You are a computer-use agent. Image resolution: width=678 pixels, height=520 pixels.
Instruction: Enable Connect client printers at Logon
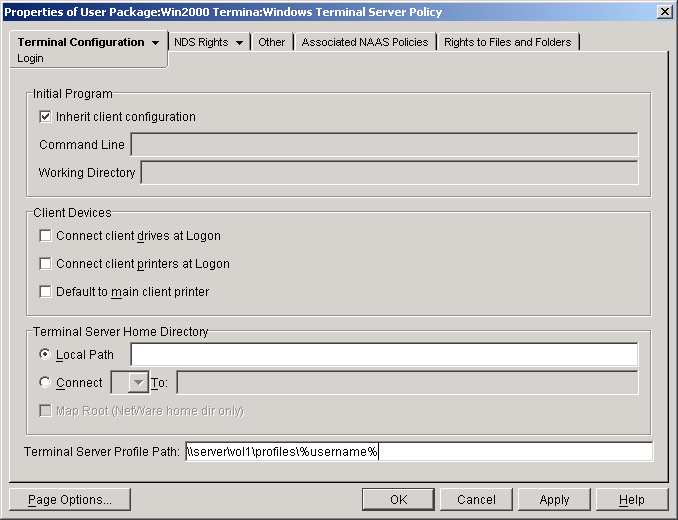click(45, 264)
